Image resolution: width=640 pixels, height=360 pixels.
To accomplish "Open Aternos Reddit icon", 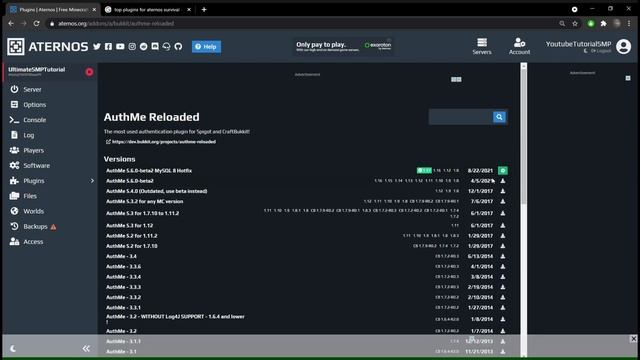I will [x=143, y=47].
